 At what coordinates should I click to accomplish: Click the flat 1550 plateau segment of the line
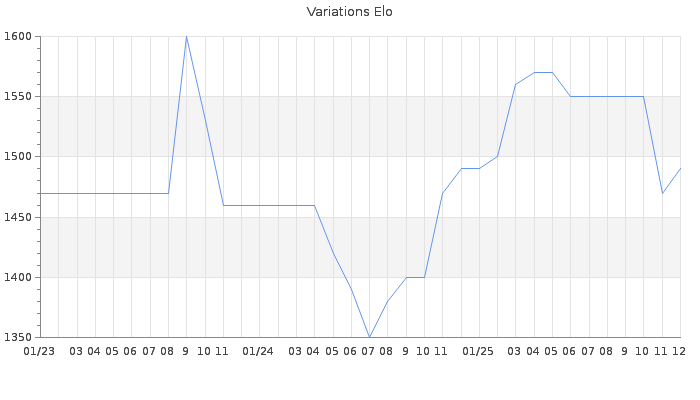pos(606,97)
